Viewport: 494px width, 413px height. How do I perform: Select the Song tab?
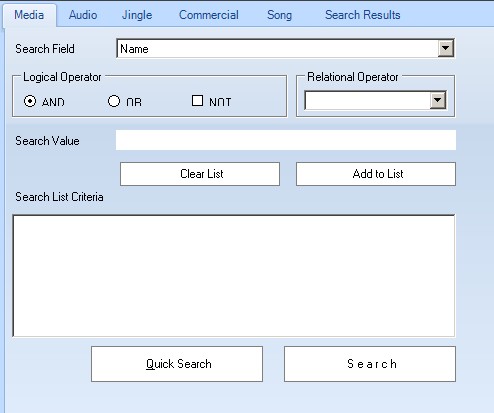point(279,15)
